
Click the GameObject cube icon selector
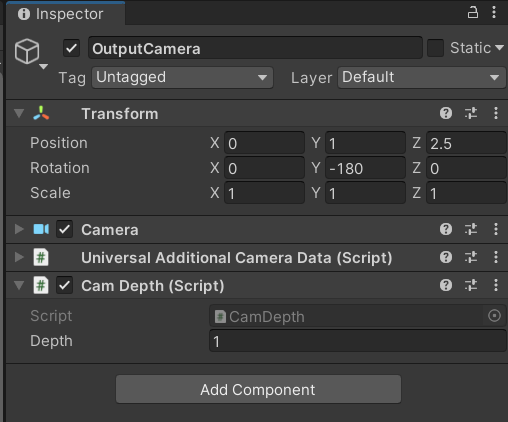pos(31,53)
